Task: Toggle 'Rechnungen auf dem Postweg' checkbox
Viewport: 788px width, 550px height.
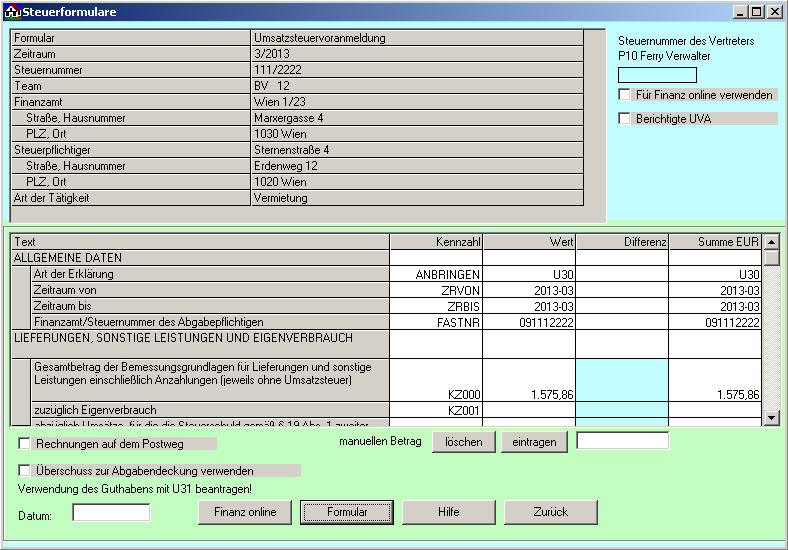Action: click(25, 443)
